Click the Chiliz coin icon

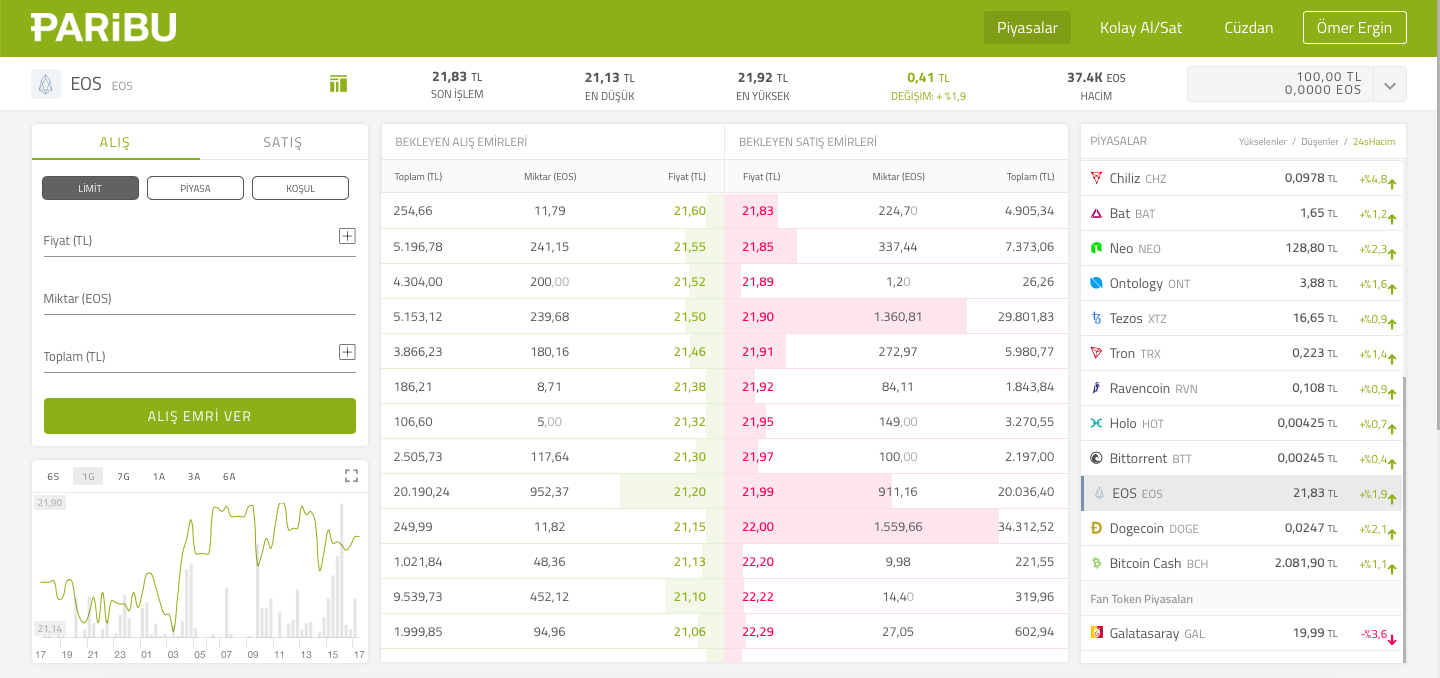[x=1096, y=179]
